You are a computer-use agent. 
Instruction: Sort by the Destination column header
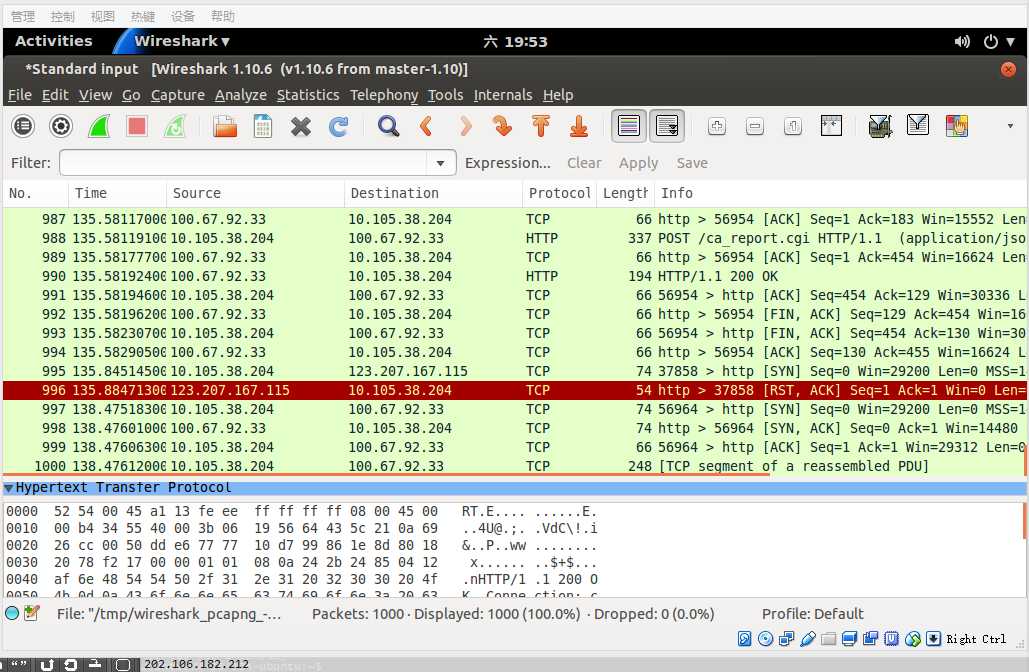pos(433,193)
